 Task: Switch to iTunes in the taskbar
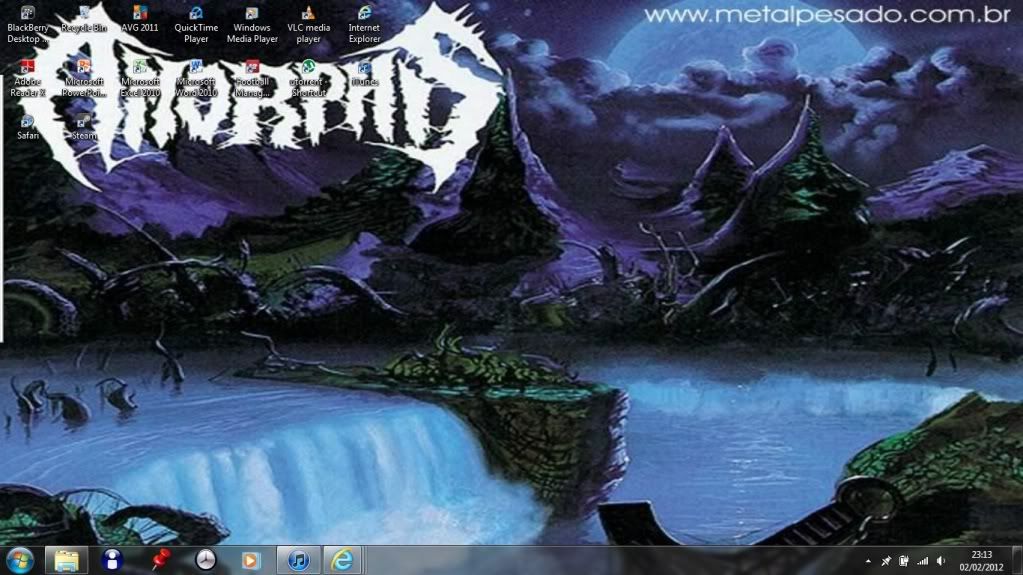(x=298, y=561)
